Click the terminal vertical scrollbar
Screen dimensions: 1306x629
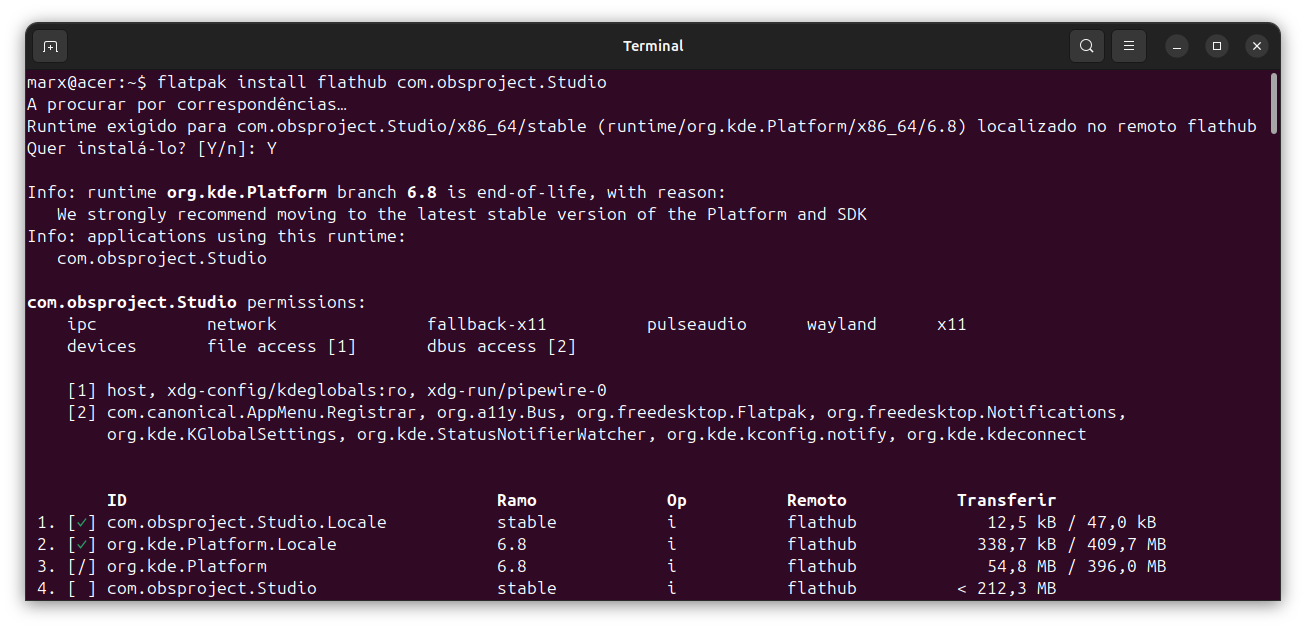point(1273,103)
